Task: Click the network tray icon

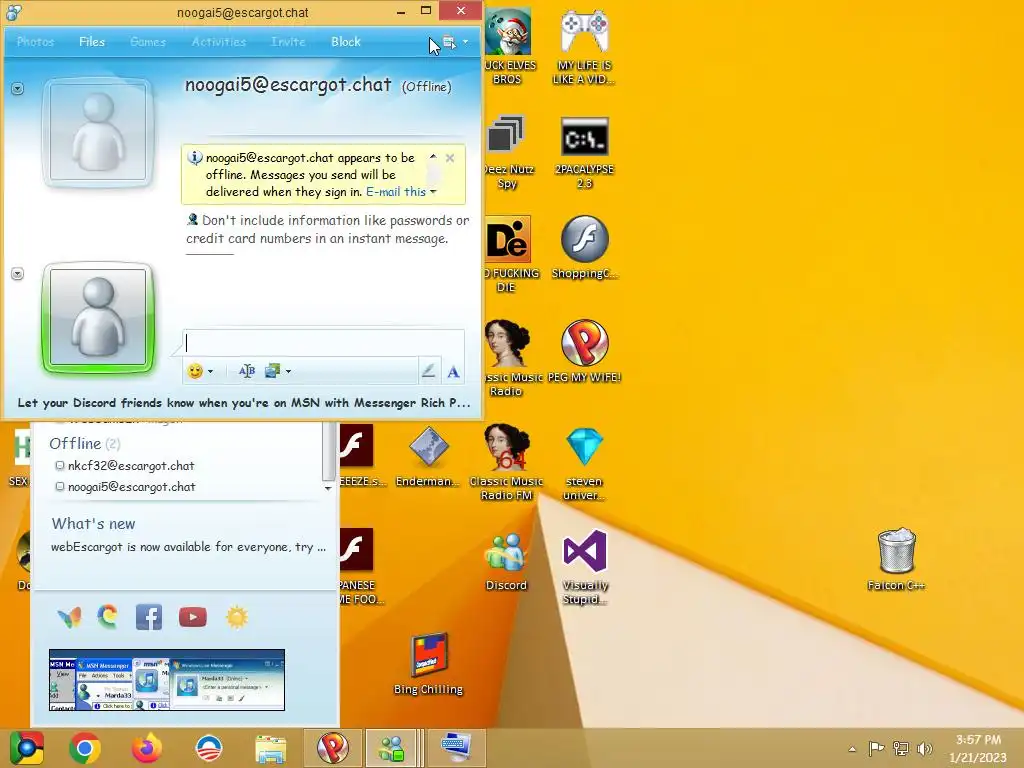Action: click(x=901, y=748)
